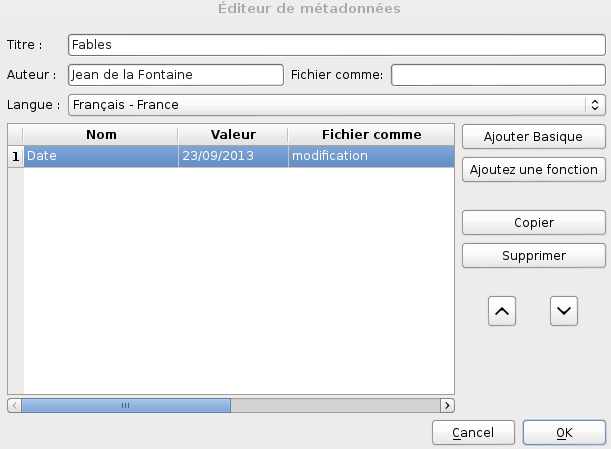Click the scrollbar right arrow
Image resolution: width=611 pixels, height=449 pixels.
click(447, 405)
